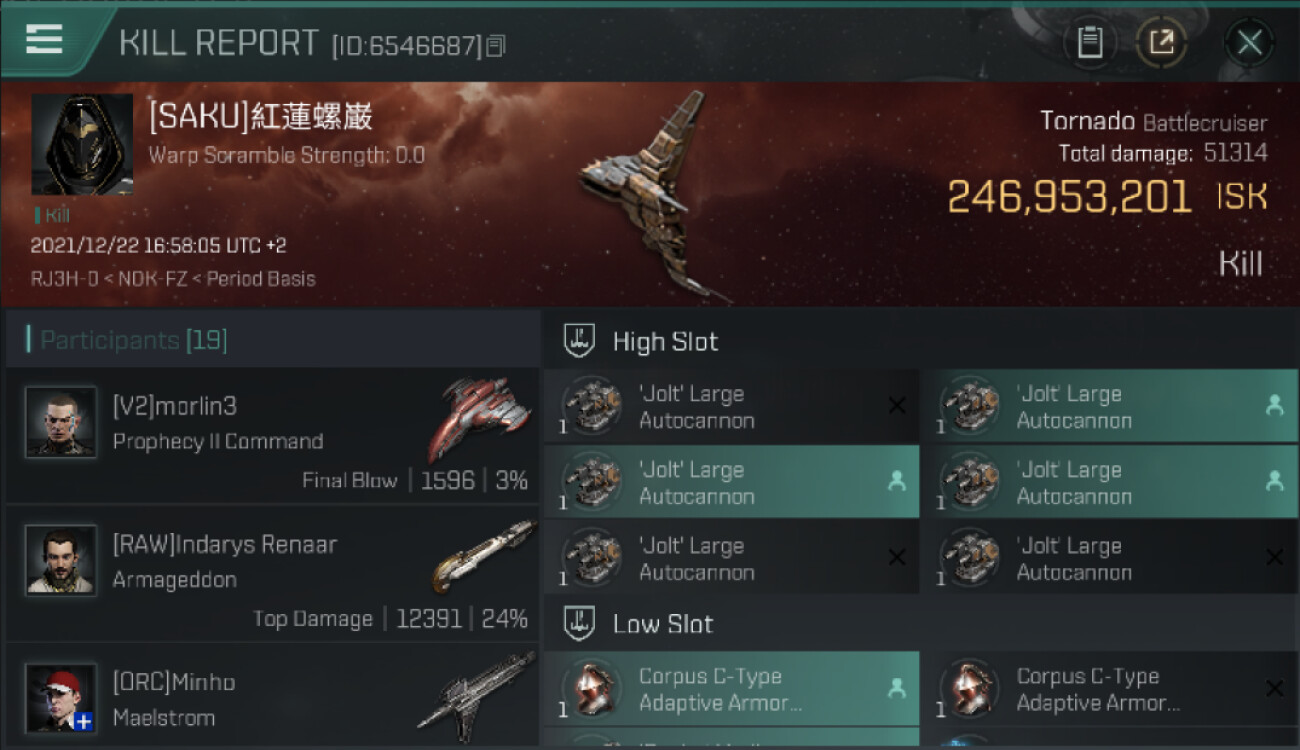Select morlin3's pilot portrait
Screen dimensions: 1300x750
pyautogui.click(x=61, y=422)
